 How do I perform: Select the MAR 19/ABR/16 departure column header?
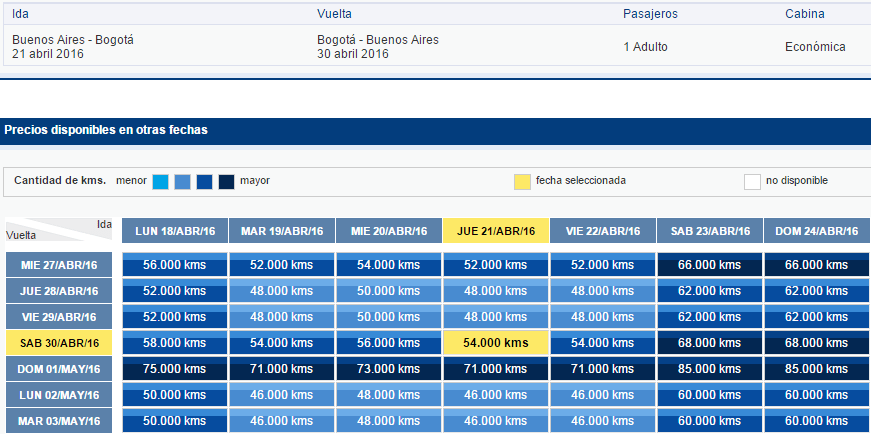(x=282, y=231)
